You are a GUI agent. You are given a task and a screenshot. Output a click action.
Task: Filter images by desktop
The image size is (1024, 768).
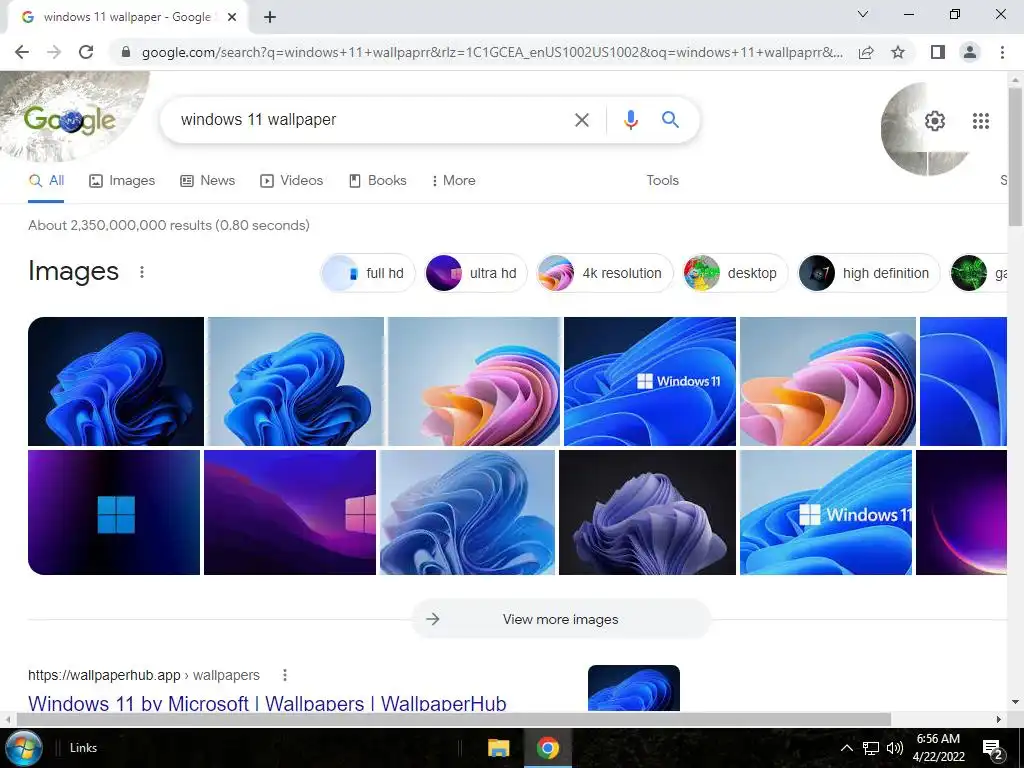pyautogui.click(x=735, y=273)
